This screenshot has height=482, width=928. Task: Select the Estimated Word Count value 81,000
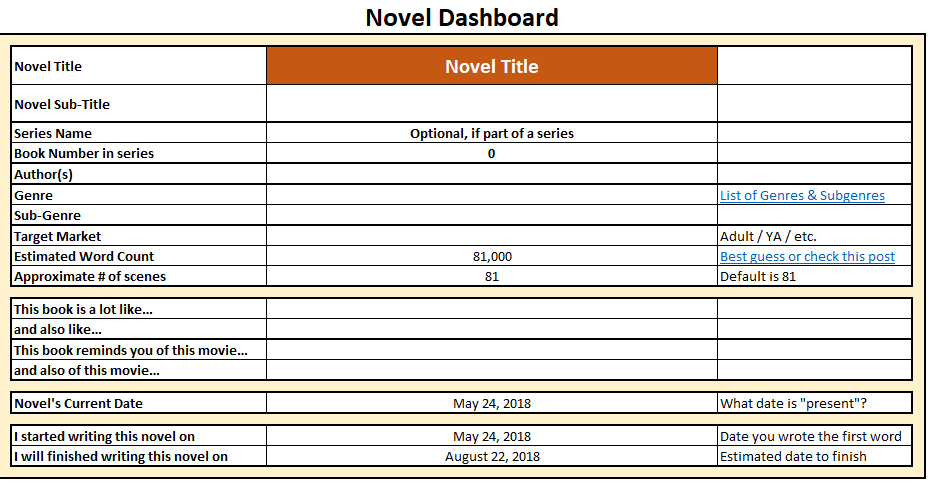point(491,256)
